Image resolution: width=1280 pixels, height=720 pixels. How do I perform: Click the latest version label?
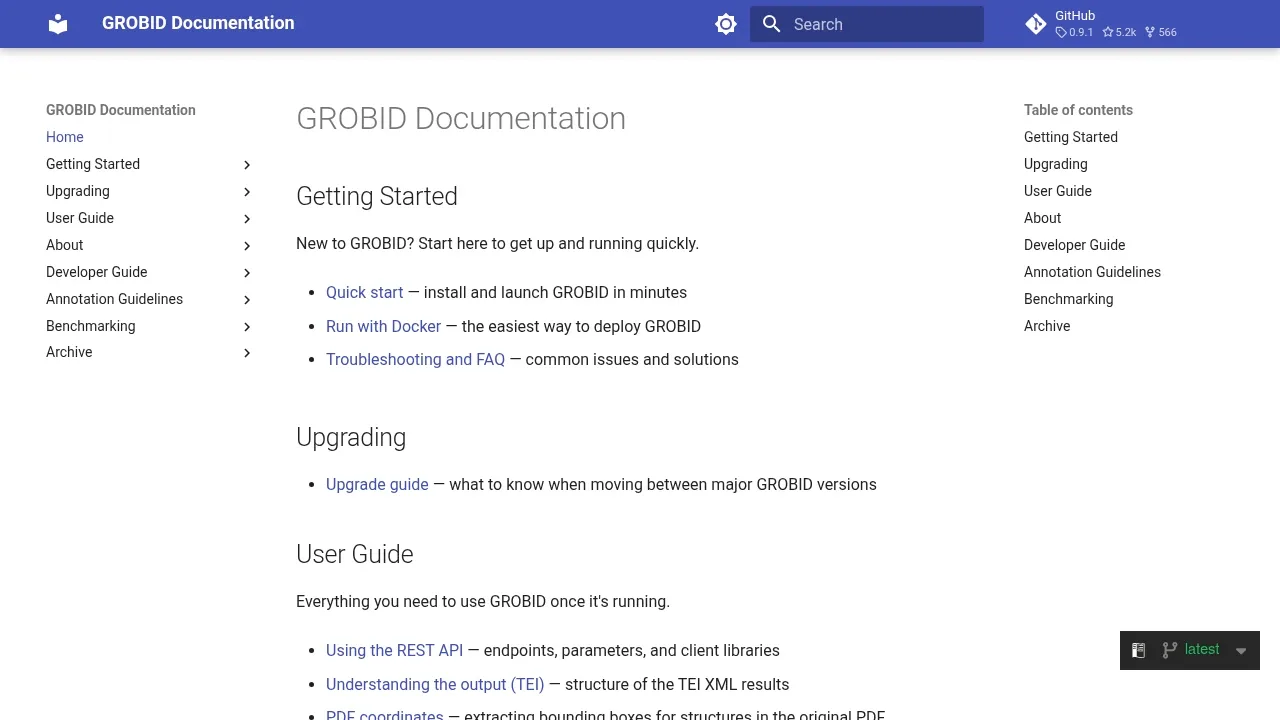(x=1202, y=649)
